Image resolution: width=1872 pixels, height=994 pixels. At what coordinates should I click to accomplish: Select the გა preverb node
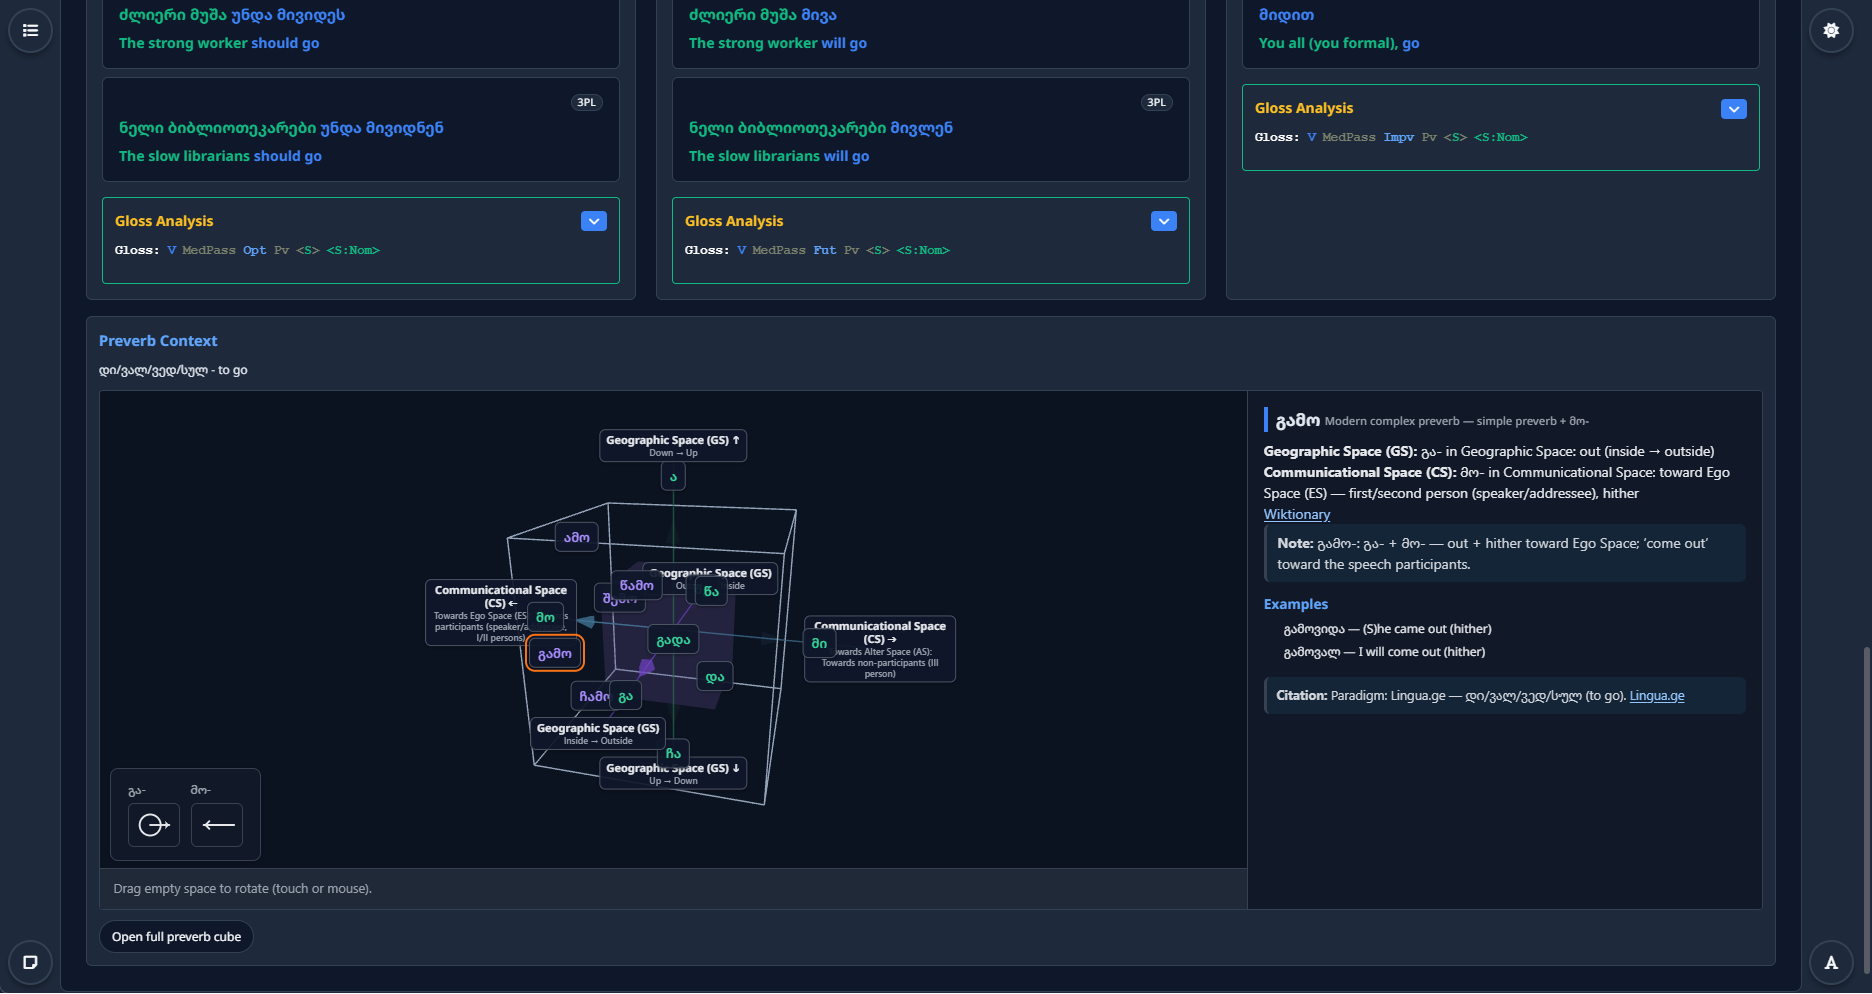[x=626, y=696]
